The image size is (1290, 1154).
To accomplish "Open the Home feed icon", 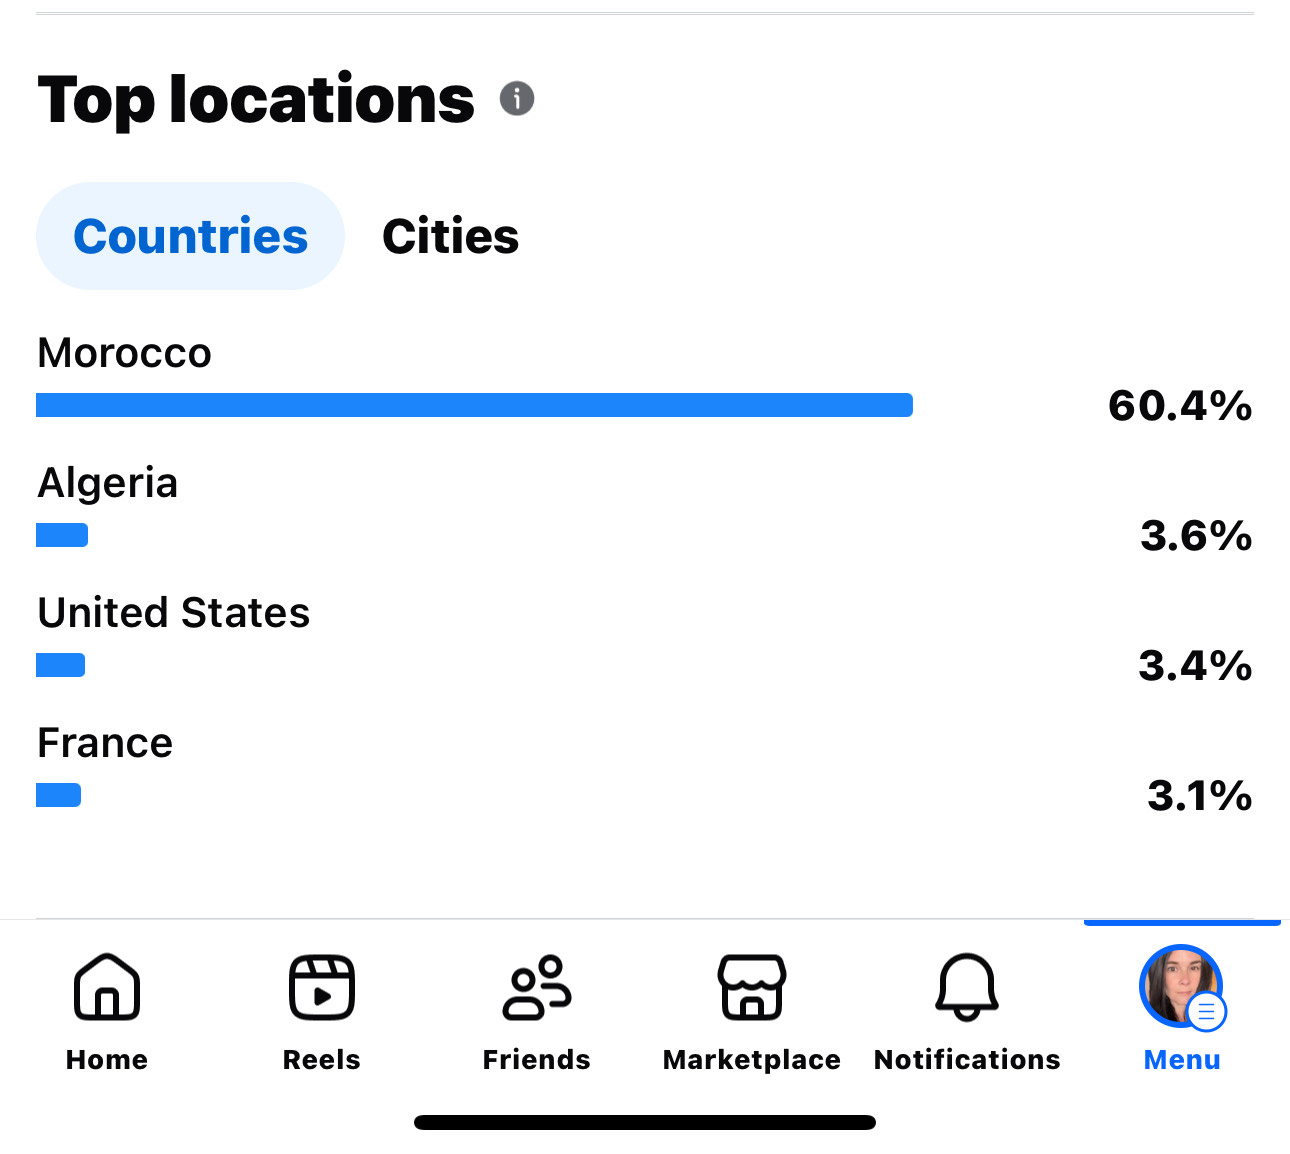I will coord(107,987).
